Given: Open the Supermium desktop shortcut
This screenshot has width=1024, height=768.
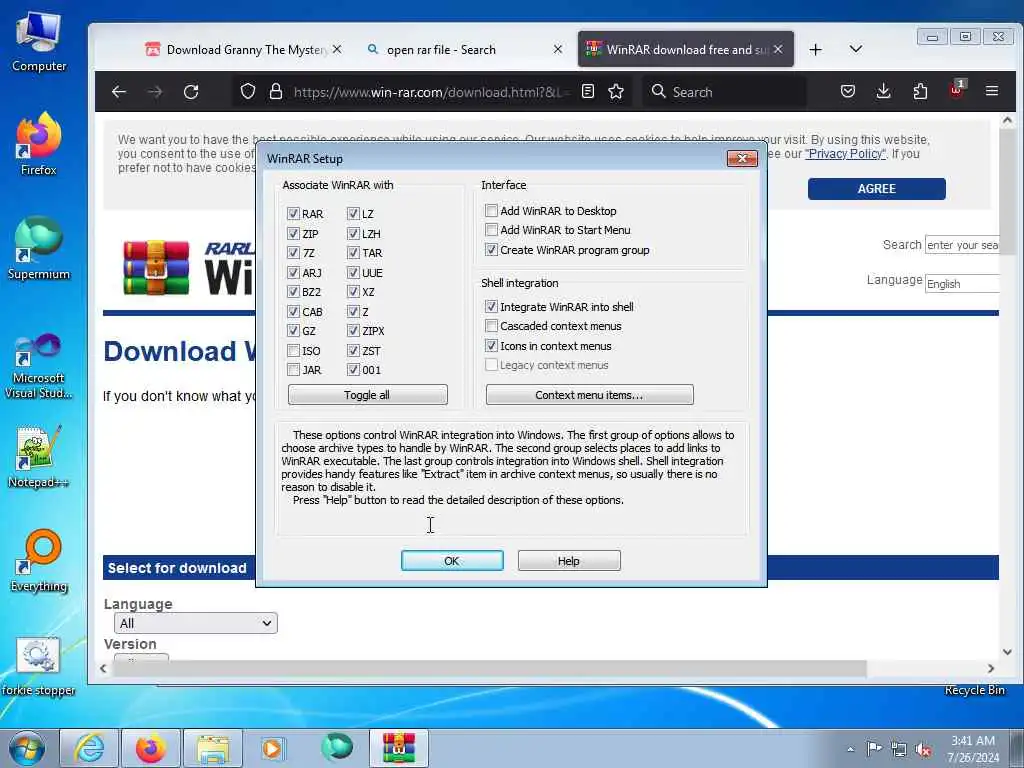Looking at the screenshot, I should pyautogui.click(x=39, y=248).
